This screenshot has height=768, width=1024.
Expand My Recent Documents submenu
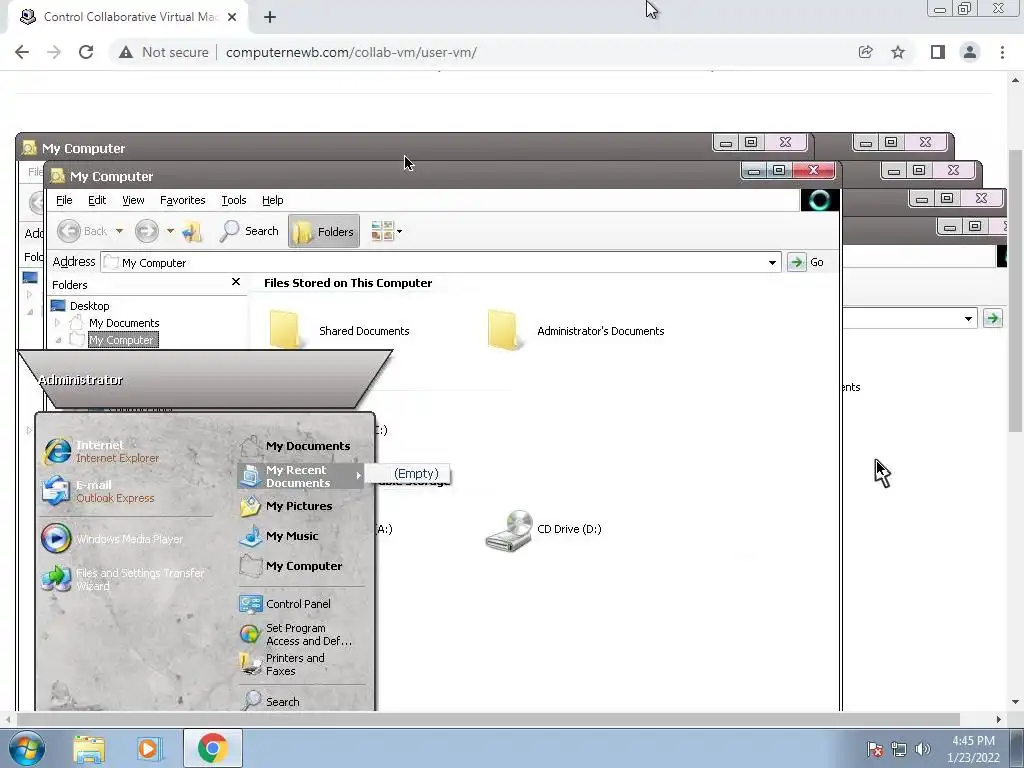(x=300, y=476)
